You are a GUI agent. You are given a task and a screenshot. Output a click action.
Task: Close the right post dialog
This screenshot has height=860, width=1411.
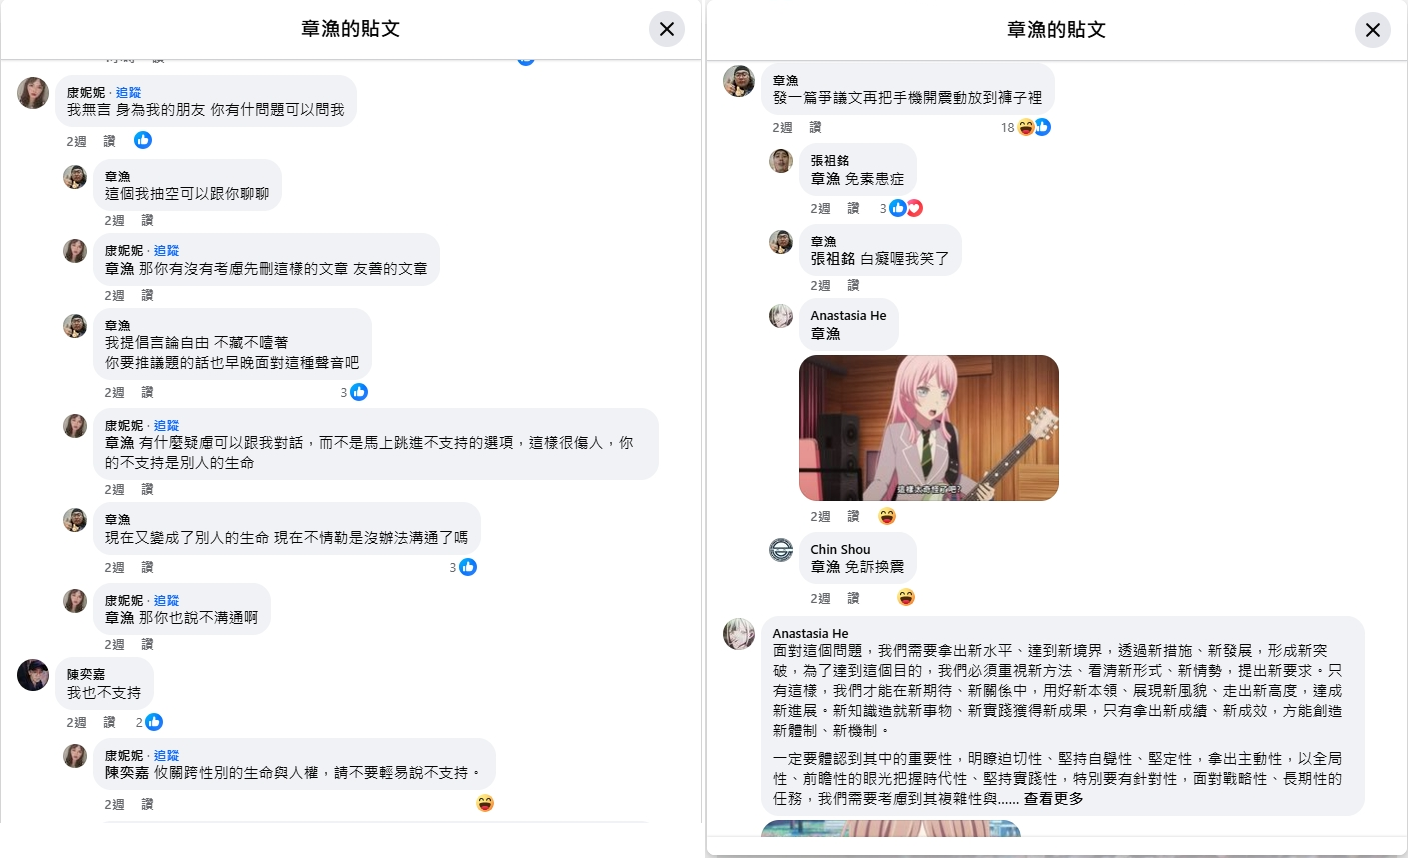pyautogui.click(x=1373, y=29)
